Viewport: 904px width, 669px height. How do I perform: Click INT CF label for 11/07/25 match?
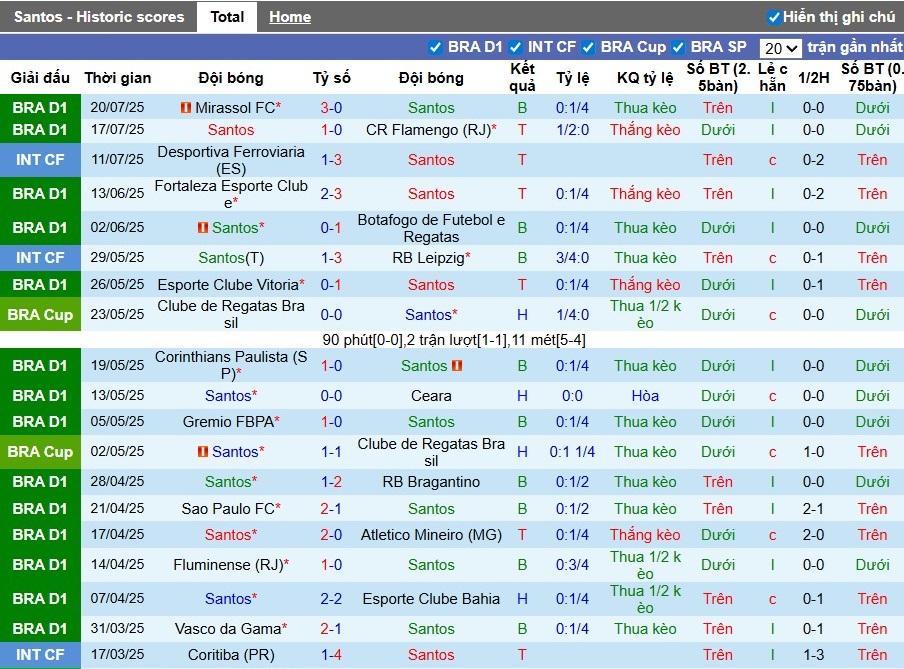(x=40, y=160)
